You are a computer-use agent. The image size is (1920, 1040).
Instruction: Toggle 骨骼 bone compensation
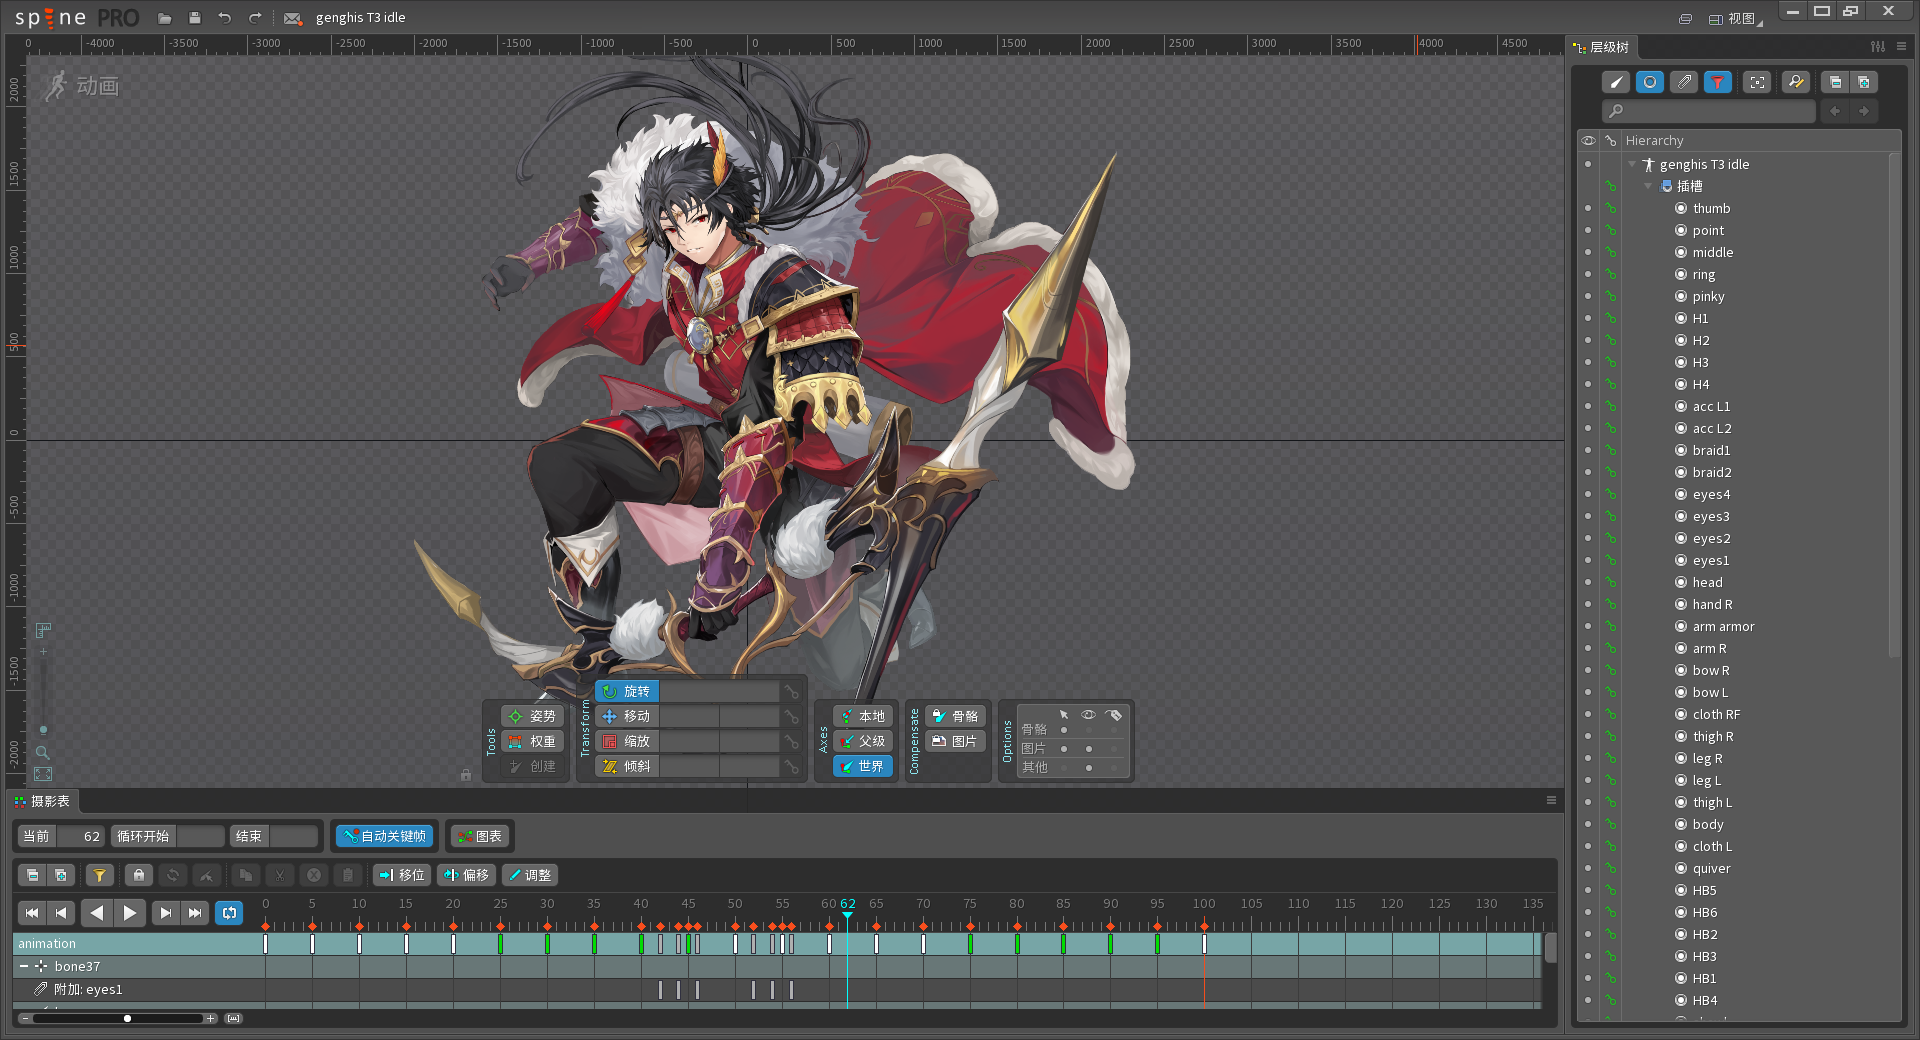(955, 716)
